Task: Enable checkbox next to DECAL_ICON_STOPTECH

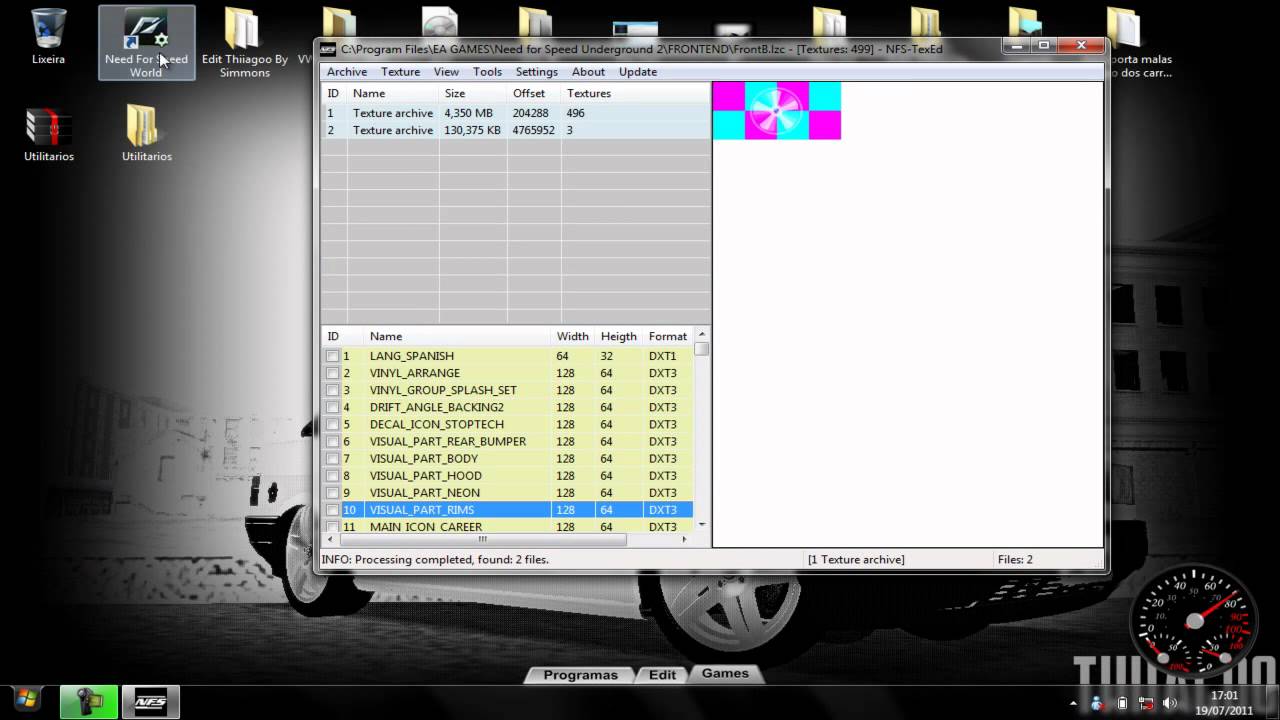Action: coord(332,424)
